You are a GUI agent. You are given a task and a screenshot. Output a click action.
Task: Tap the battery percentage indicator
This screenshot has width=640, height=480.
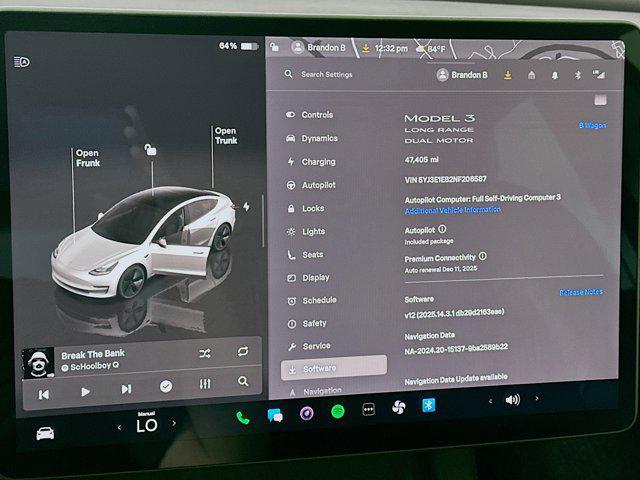(238, 46)
